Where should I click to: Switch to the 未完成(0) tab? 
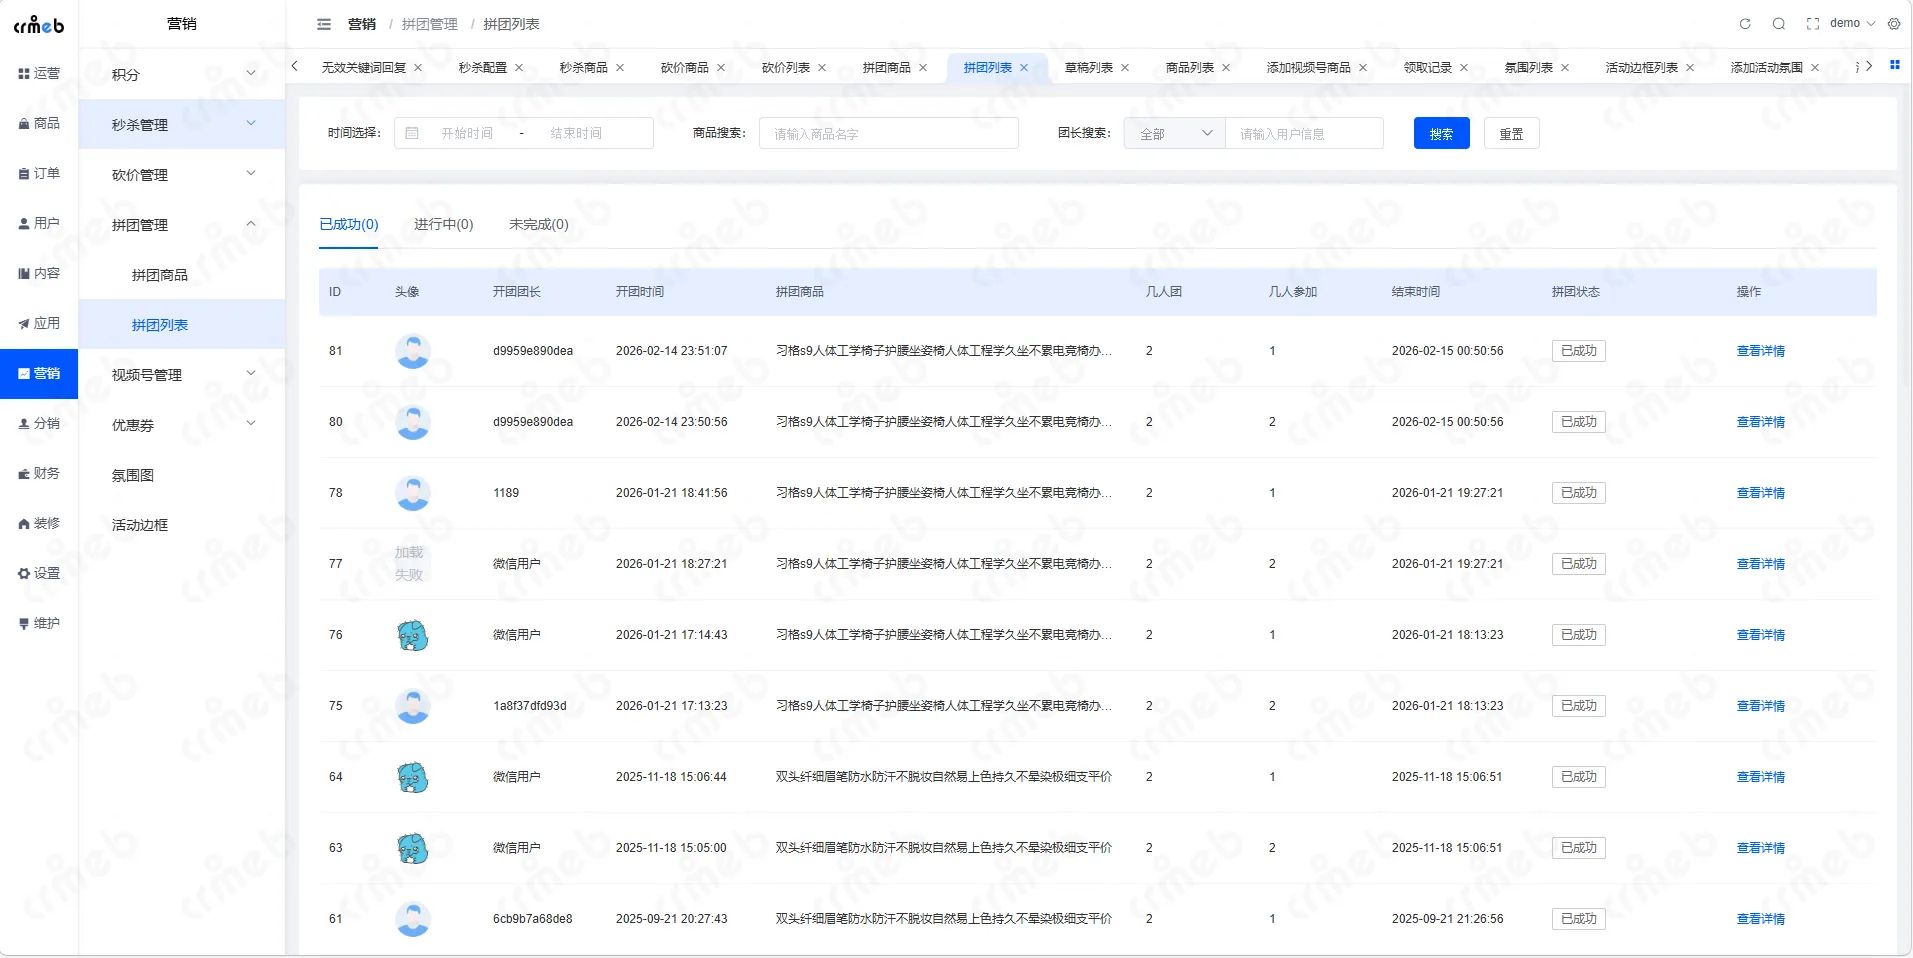point(538,224)
